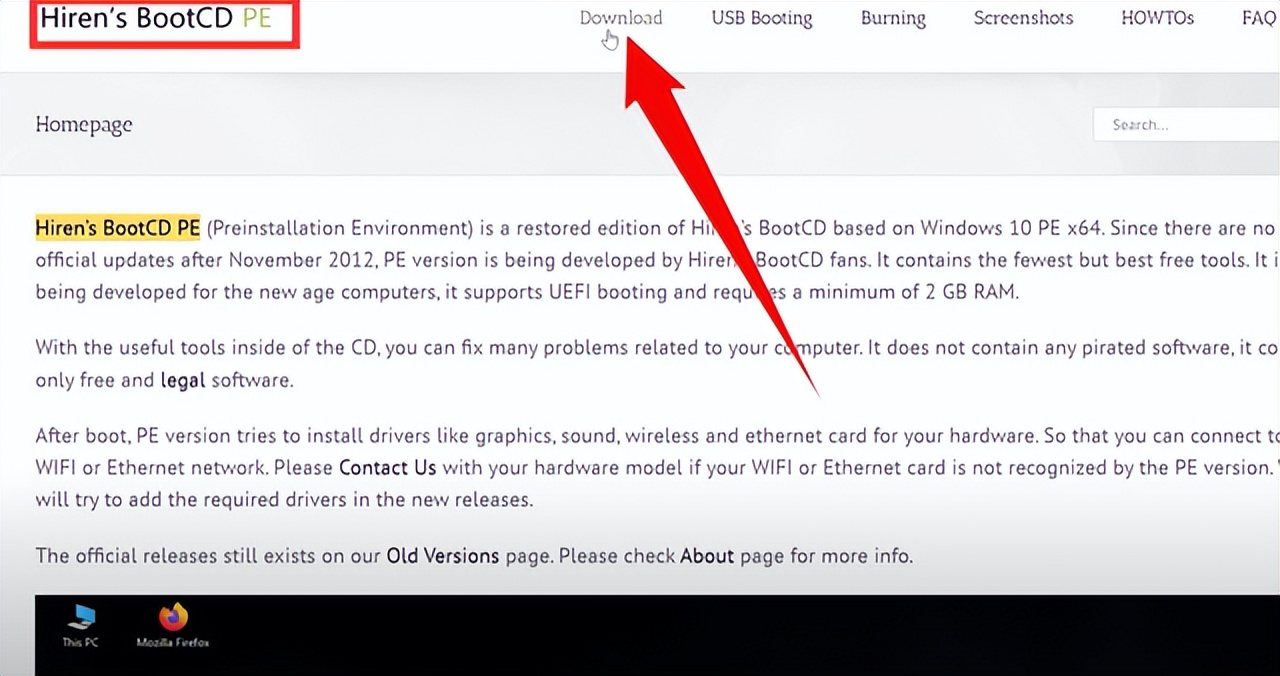Image resolution: width=1280 pixels, height=676 pixels.
Task: Navigate to the HOWTOs section
Action: (1157, 18)
